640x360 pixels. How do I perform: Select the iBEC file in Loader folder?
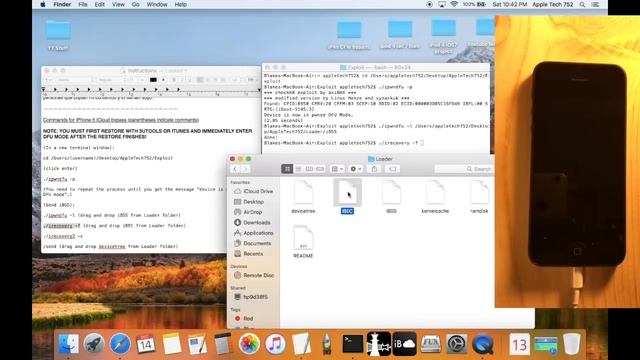(x=347, y=193)
